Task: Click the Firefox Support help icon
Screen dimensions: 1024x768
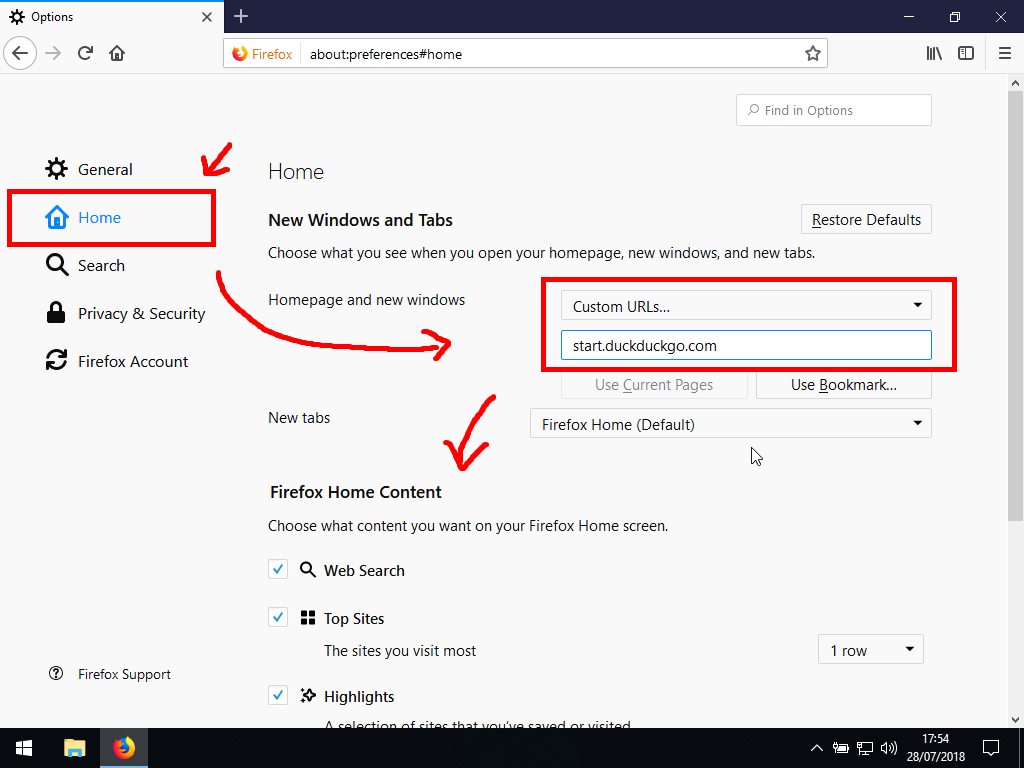Action: point(56,673)
